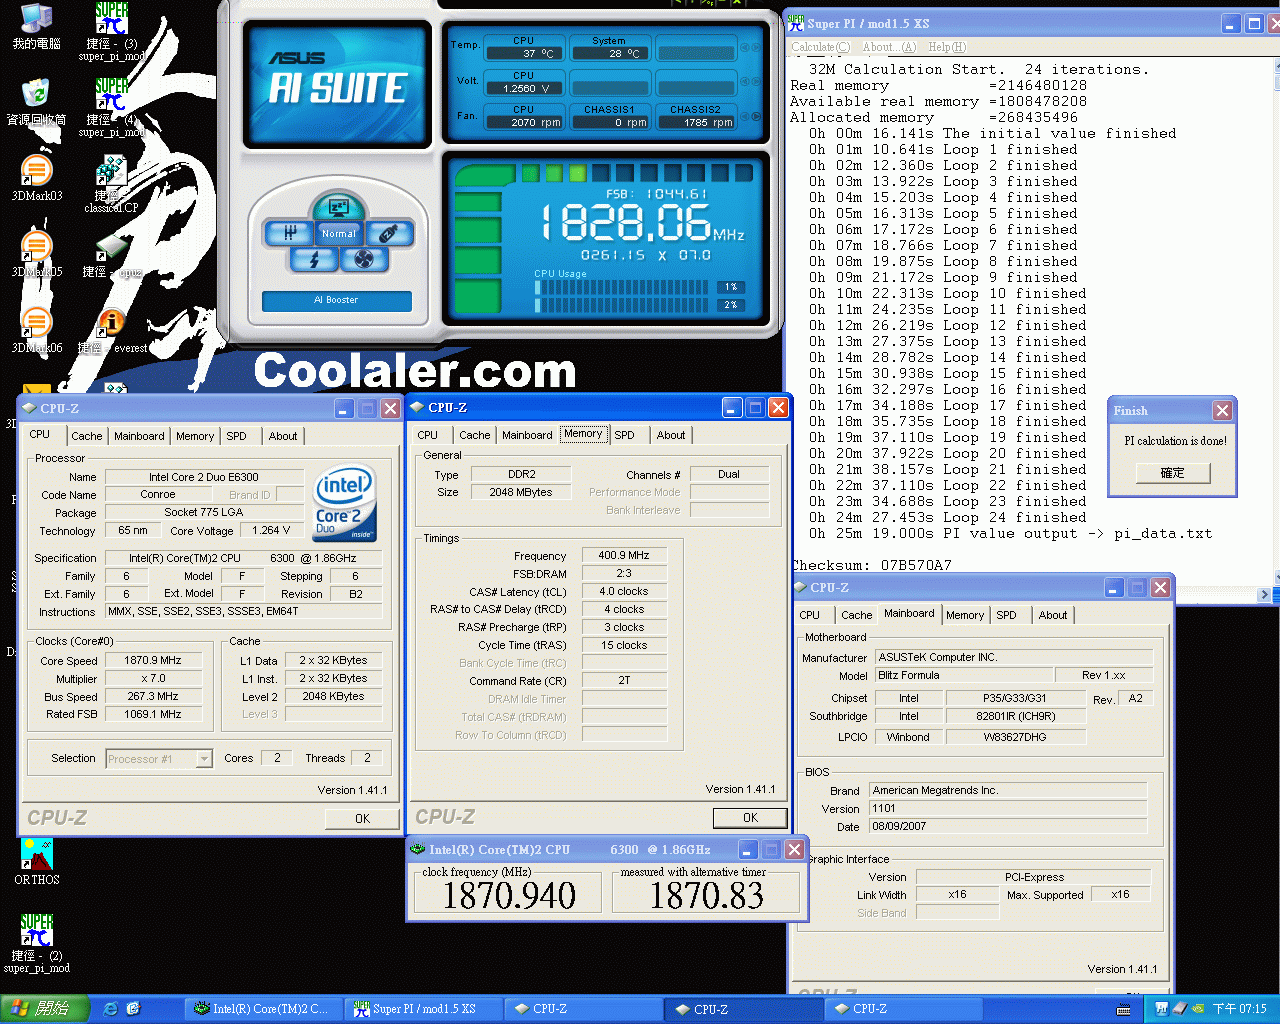Image resolution: width=1280 pixels, height=1024 pixels.
Task: Click the Super PI vertical scrollbar down arrow
Action: 1279,575
